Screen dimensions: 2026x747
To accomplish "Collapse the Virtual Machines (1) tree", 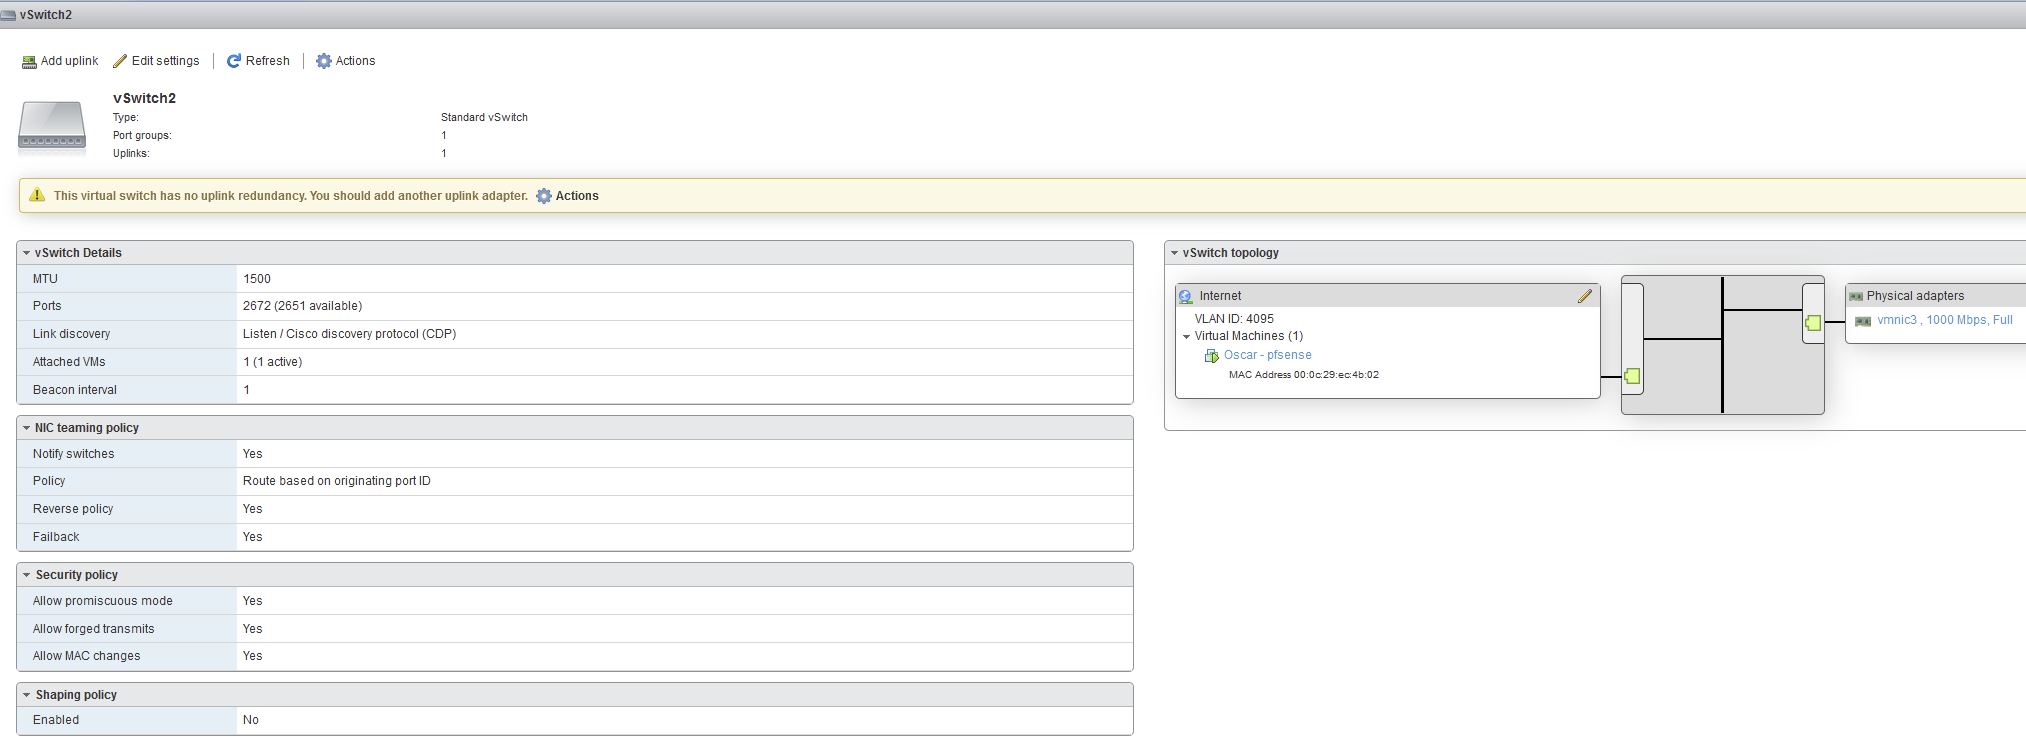I will click(1187, 337).
